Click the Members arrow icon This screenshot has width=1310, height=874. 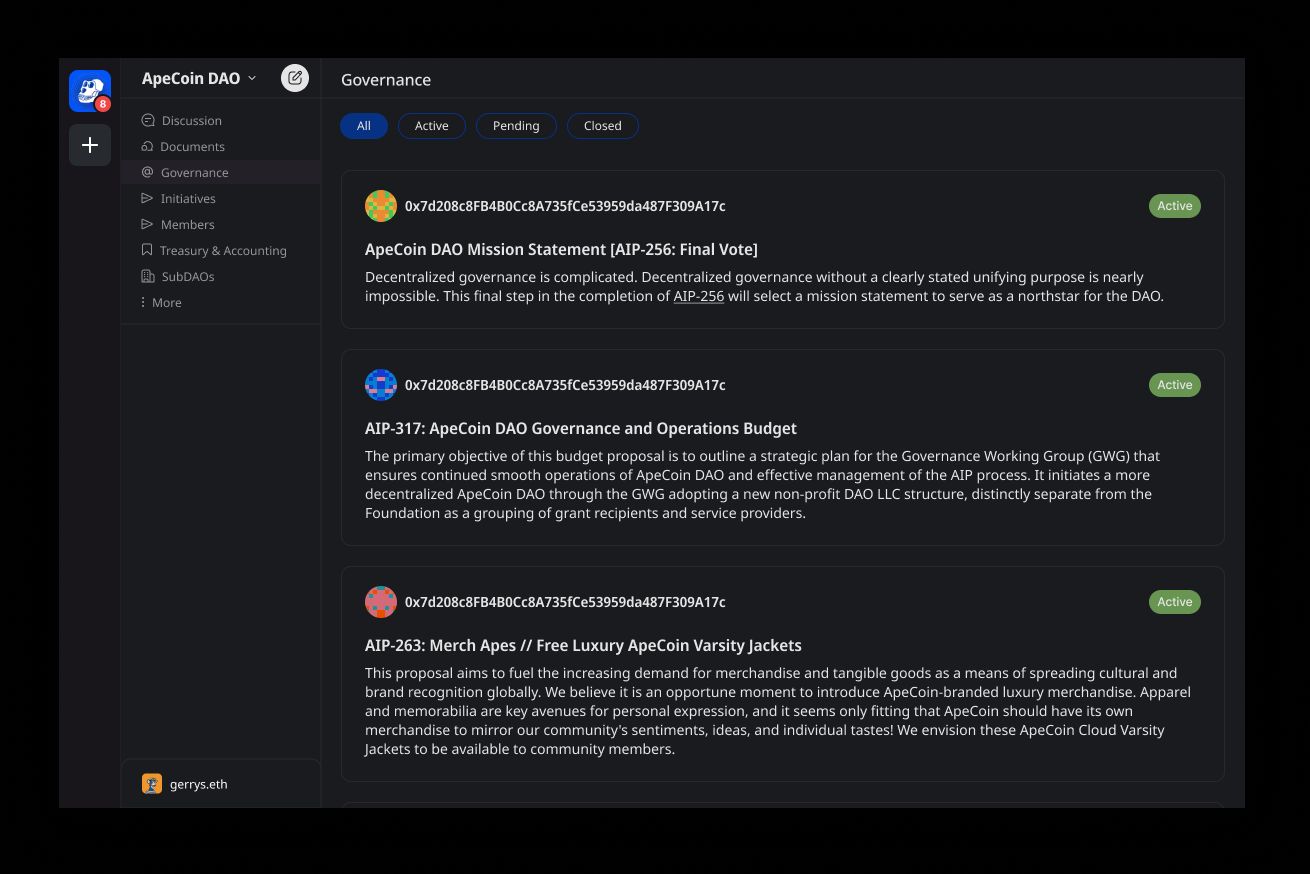point(147,224)
